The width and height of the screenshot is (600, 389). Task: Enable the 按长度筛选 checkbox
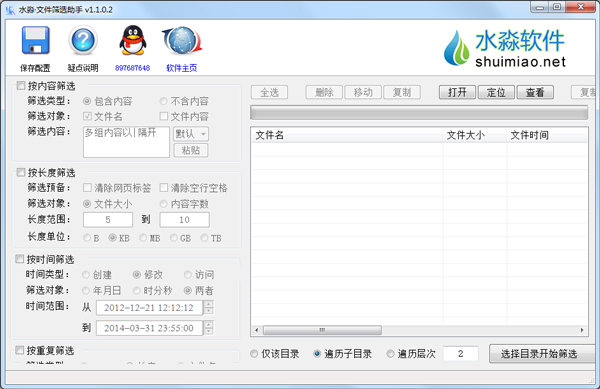(21, 173)
